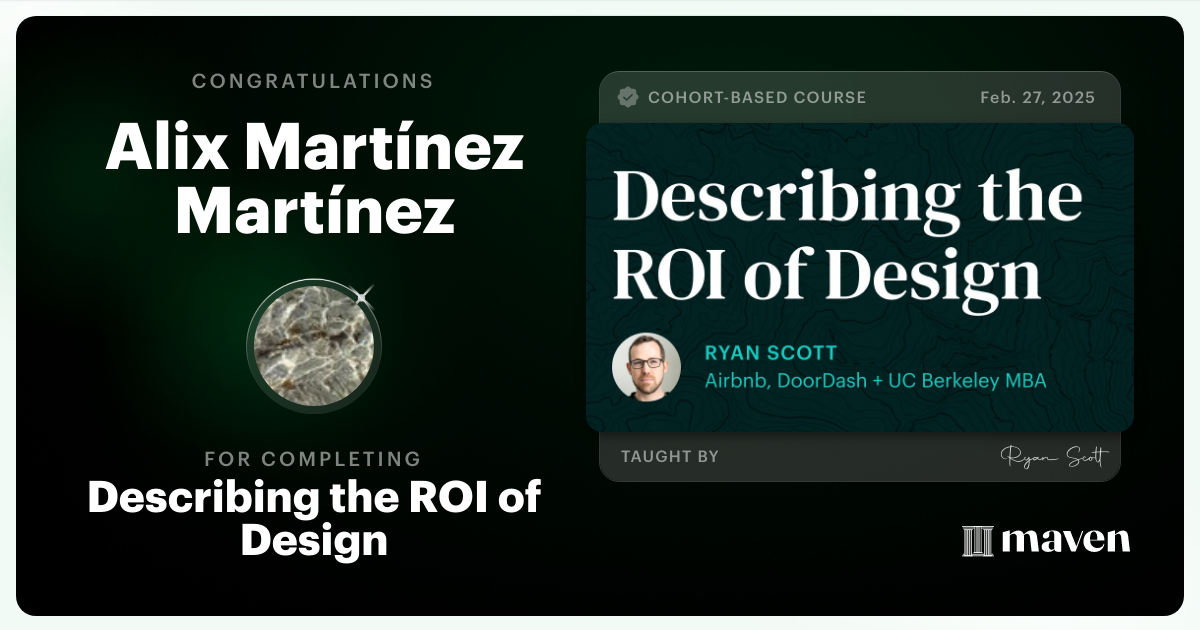
Task: Click Ryan Scott's profile photo icon
Action: tap(646, 366)
